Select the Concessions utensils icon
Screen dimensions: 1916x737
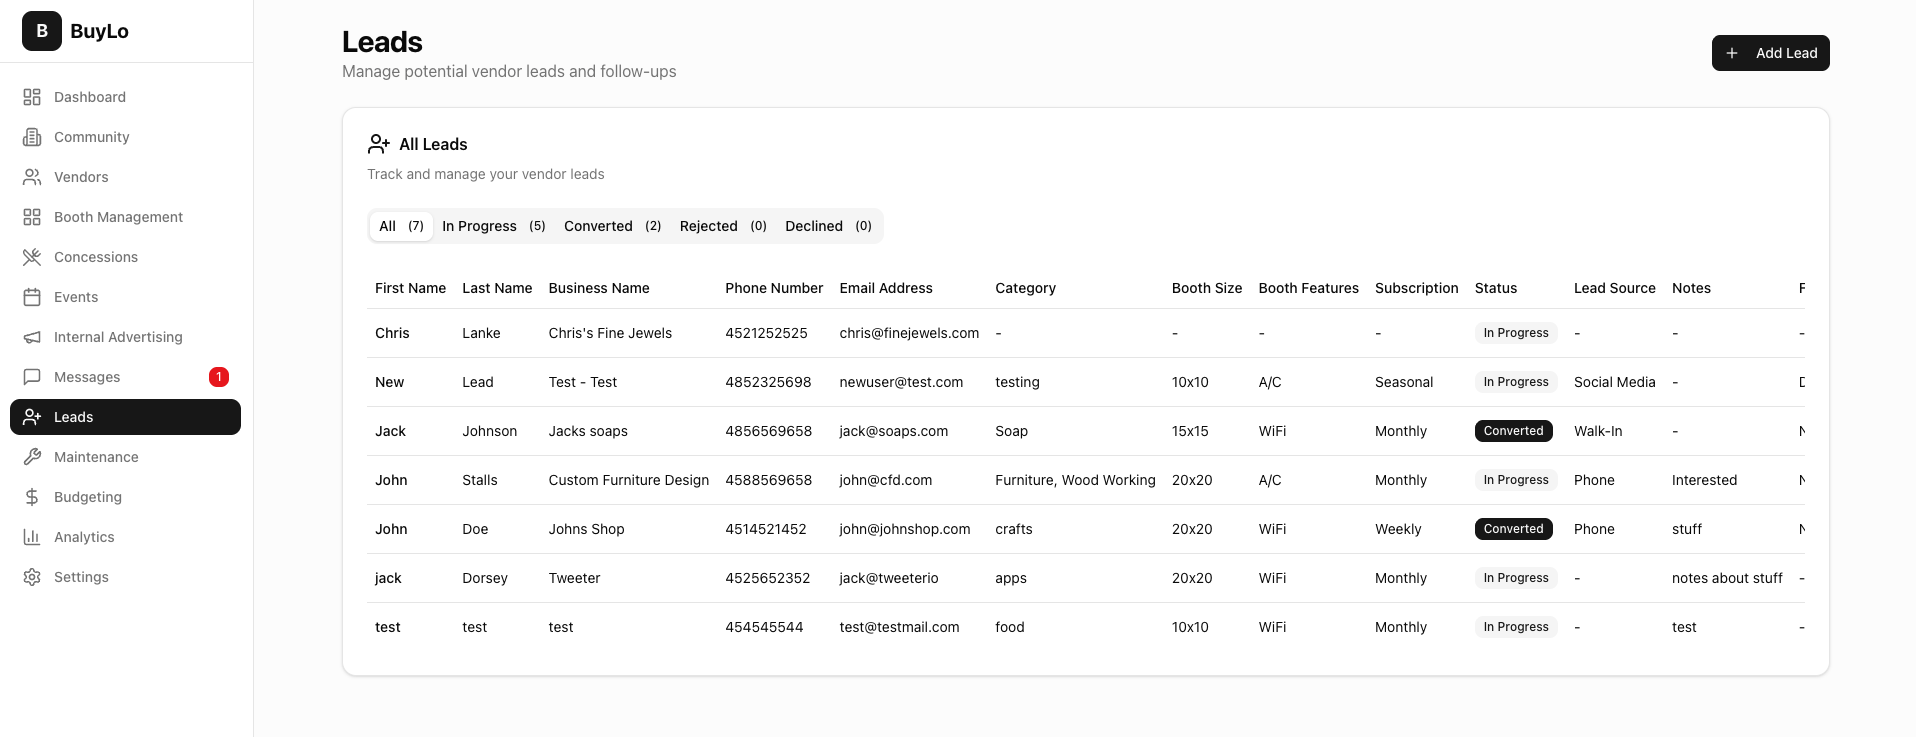[32, 257]
